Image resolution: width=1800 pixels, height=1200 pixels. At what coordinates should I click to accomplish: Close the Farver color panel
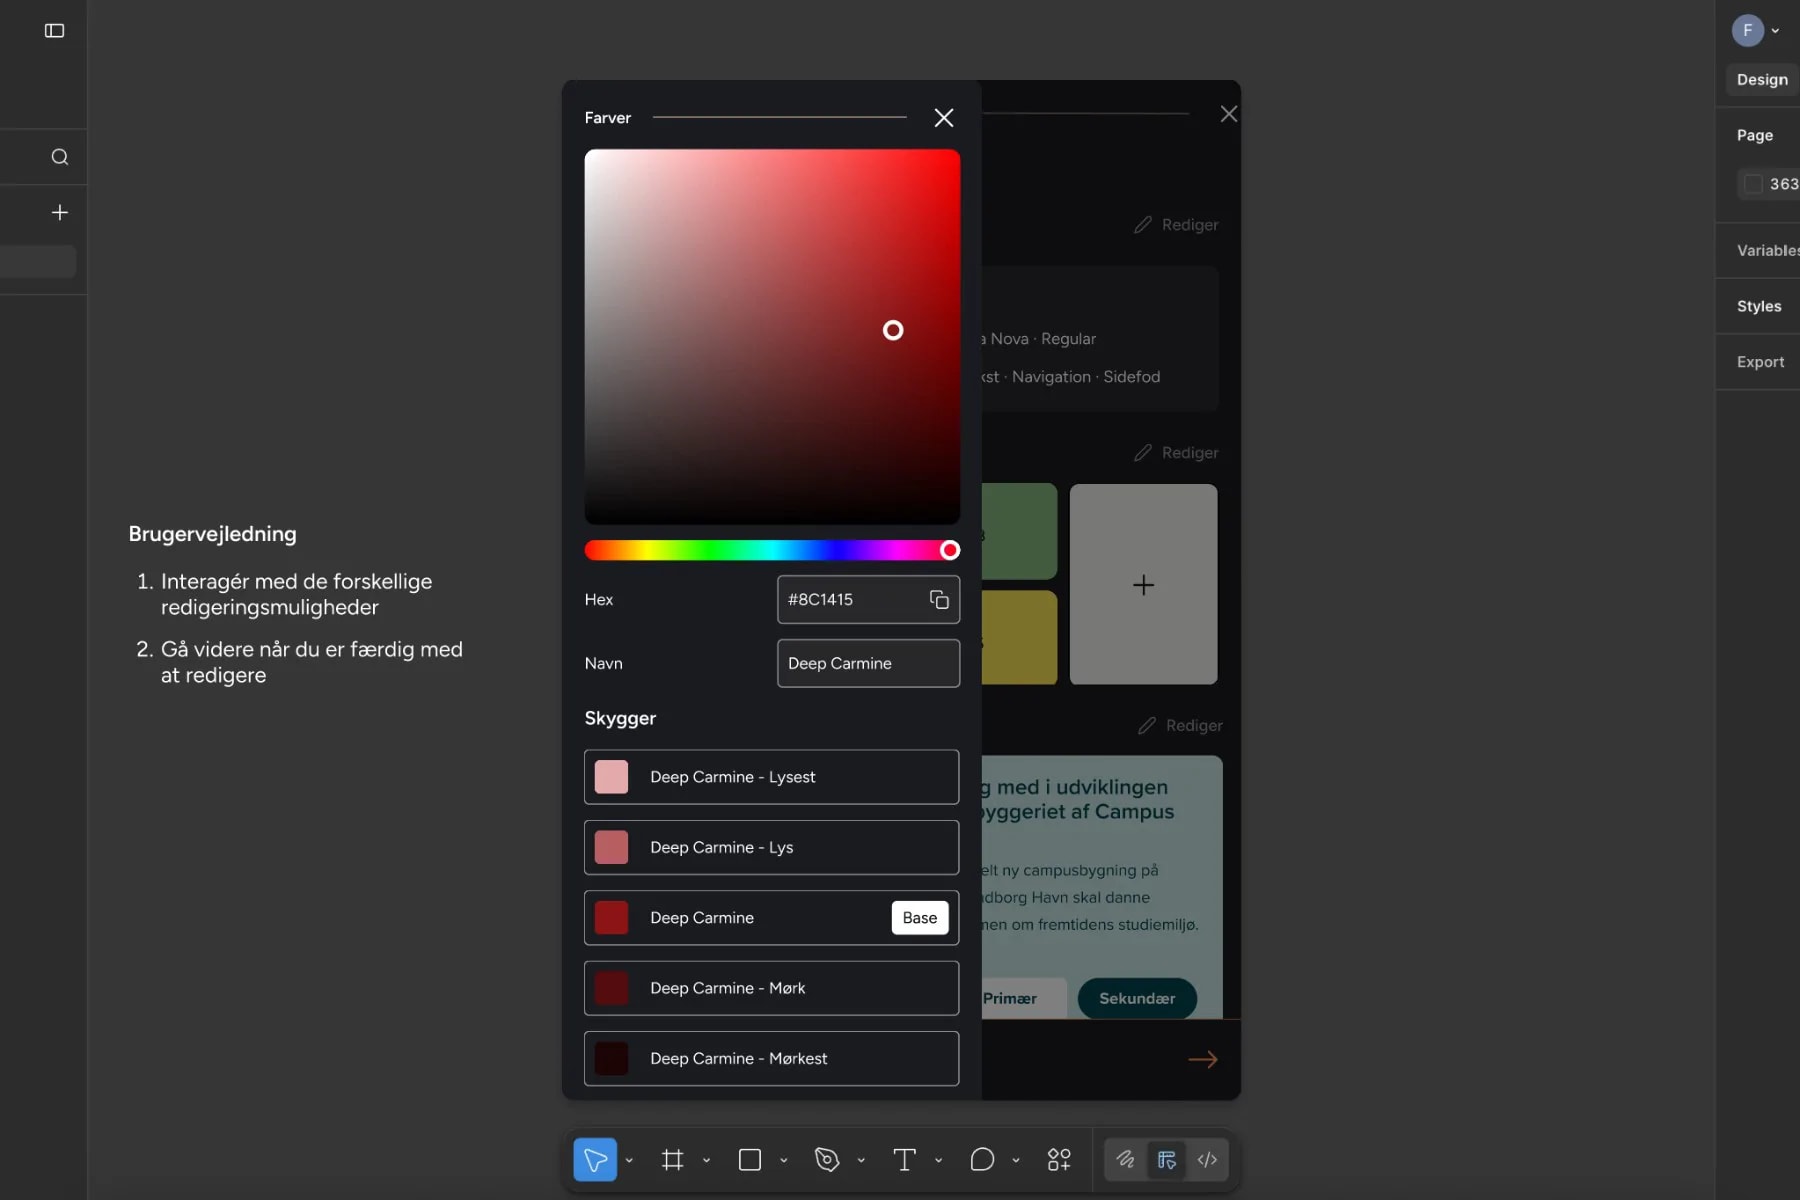(x=943, y=118)
